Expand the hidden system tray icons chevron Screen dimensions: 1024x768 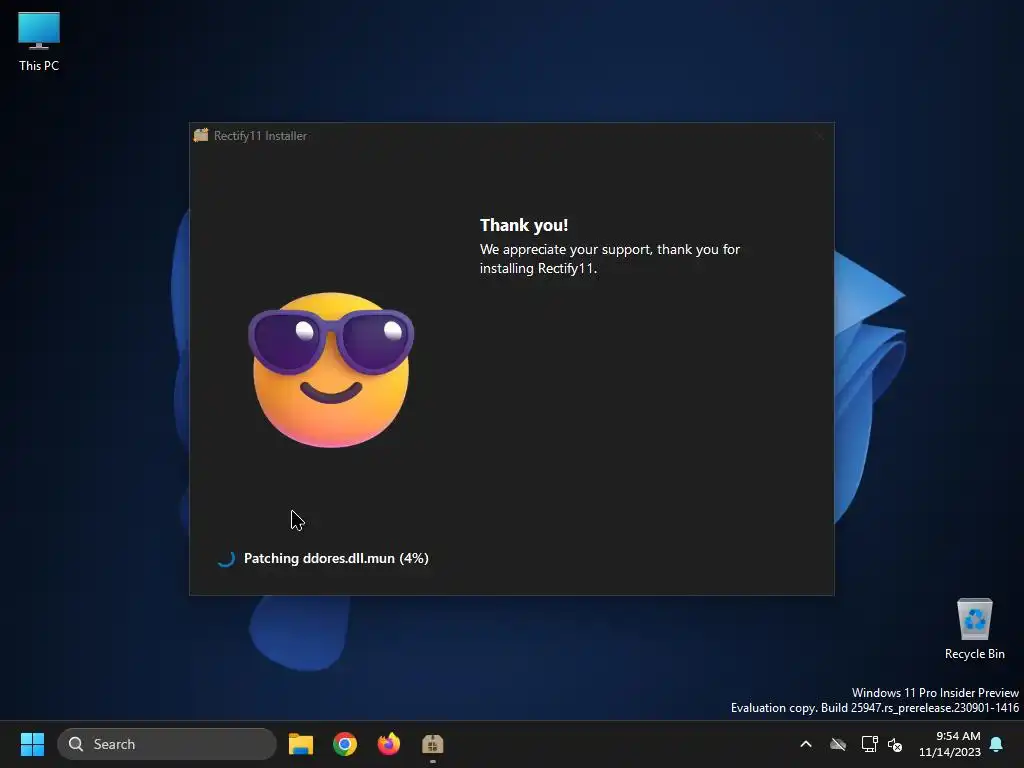point(806,744)
